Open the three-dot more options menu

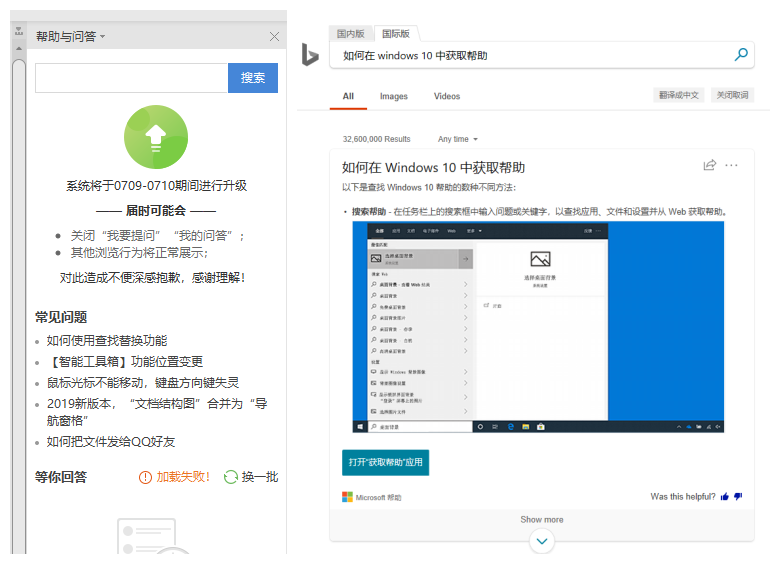(x=731, y=165)
